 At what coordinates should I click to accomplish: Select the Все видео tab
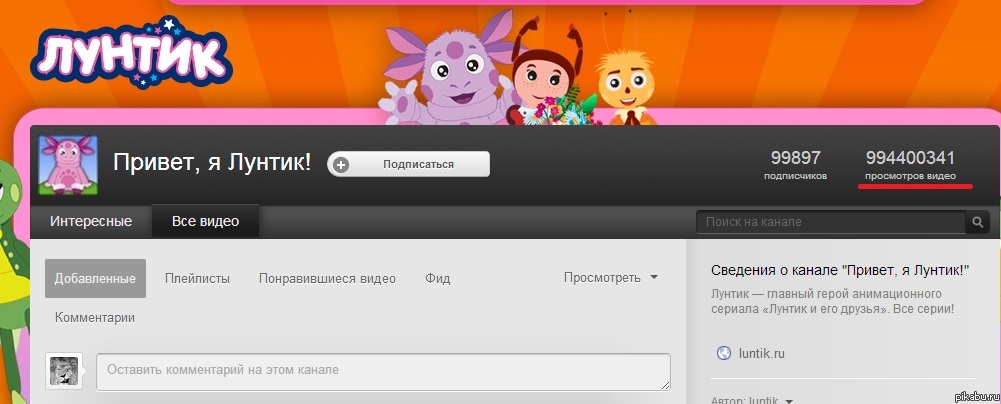tap(205, 221)
